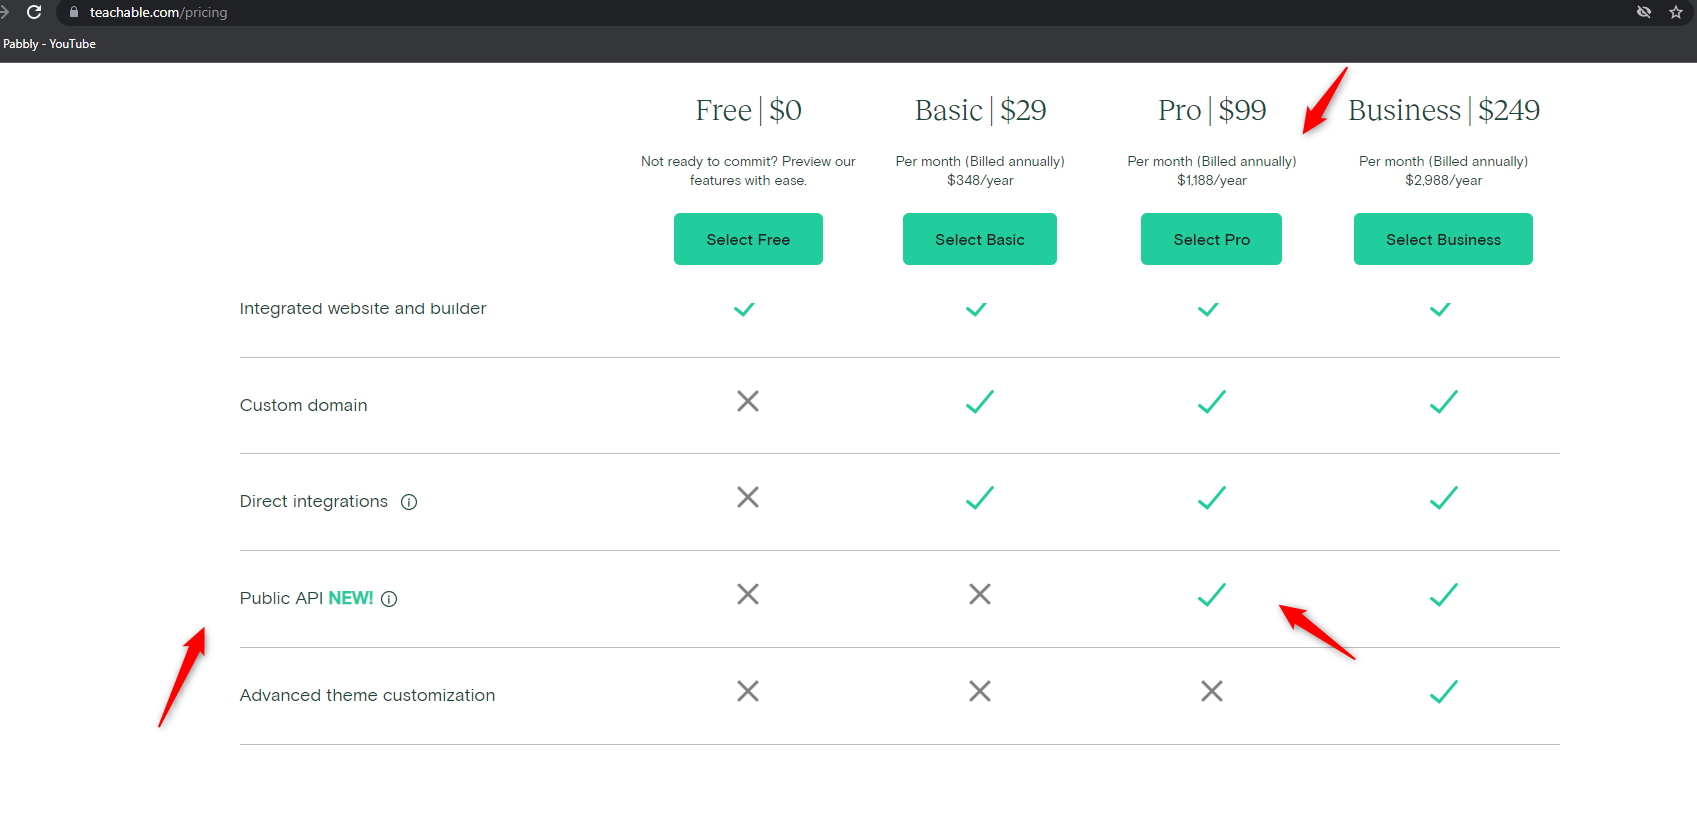Click Free plan Integrated website checkmark
This screenshot has height=822, width=1697.
[x=744, y=309]
